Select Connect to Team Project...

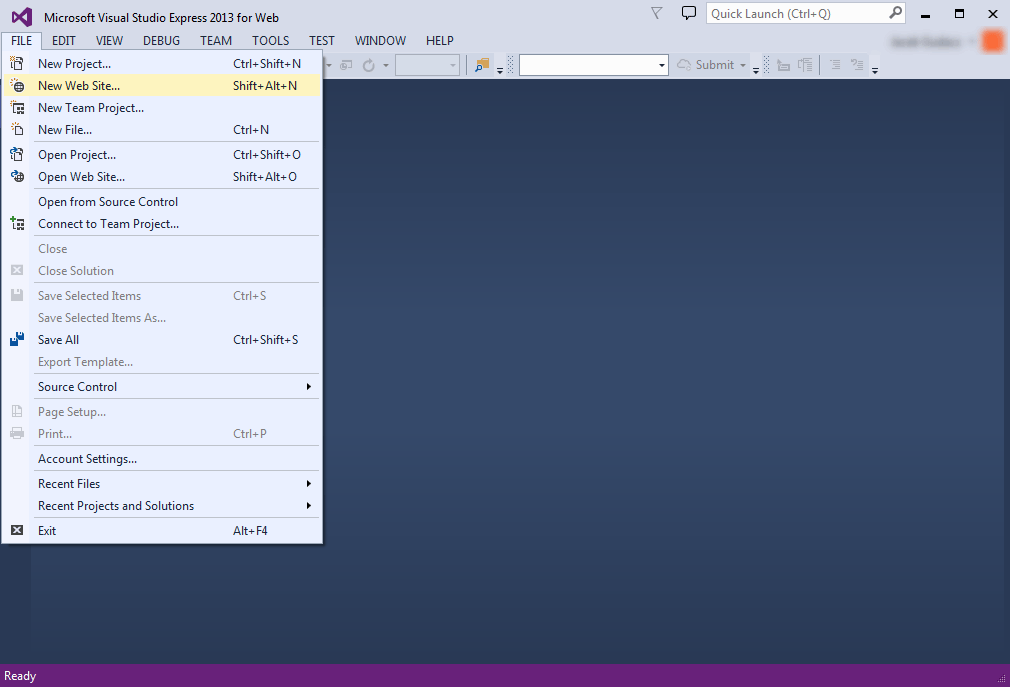[x=162, y=223]
